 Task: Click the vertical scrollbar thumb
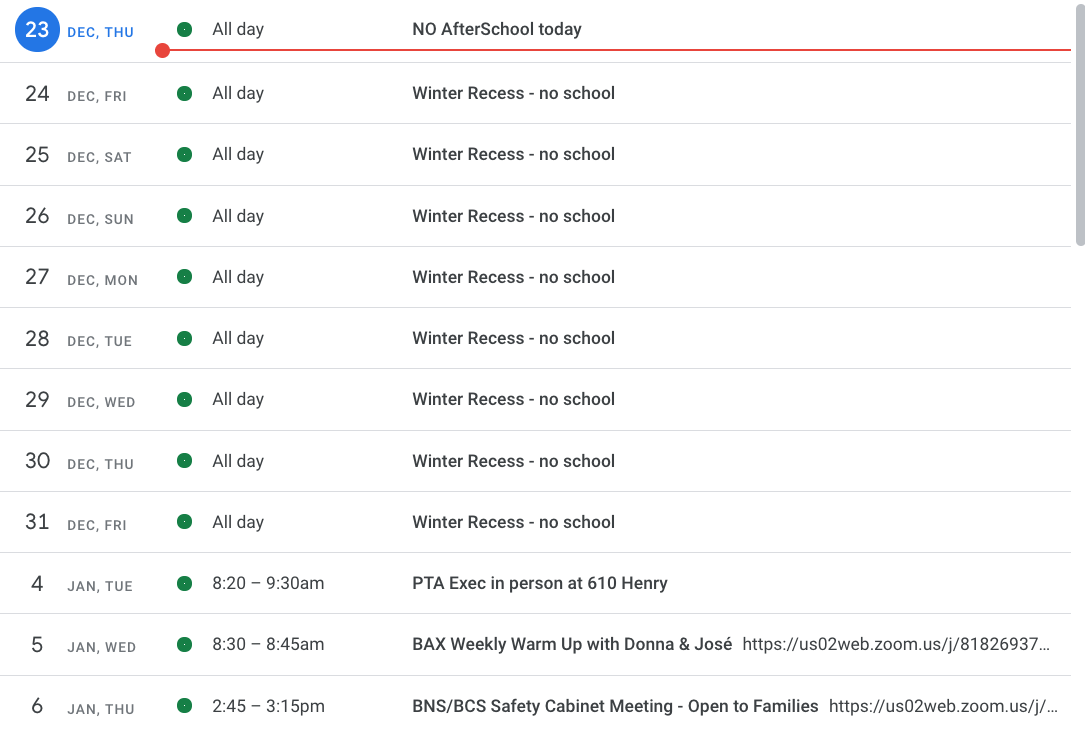(1080, 123)
